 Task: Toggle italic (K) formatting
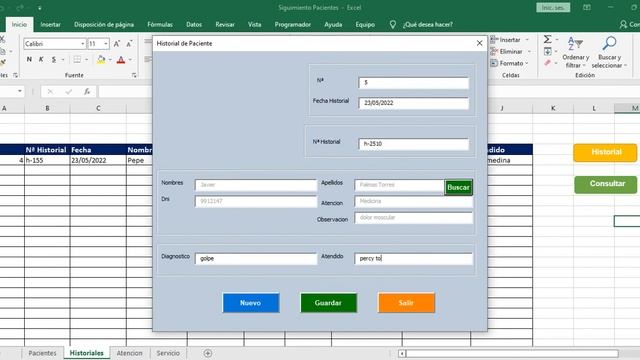[x=41, y=60]
